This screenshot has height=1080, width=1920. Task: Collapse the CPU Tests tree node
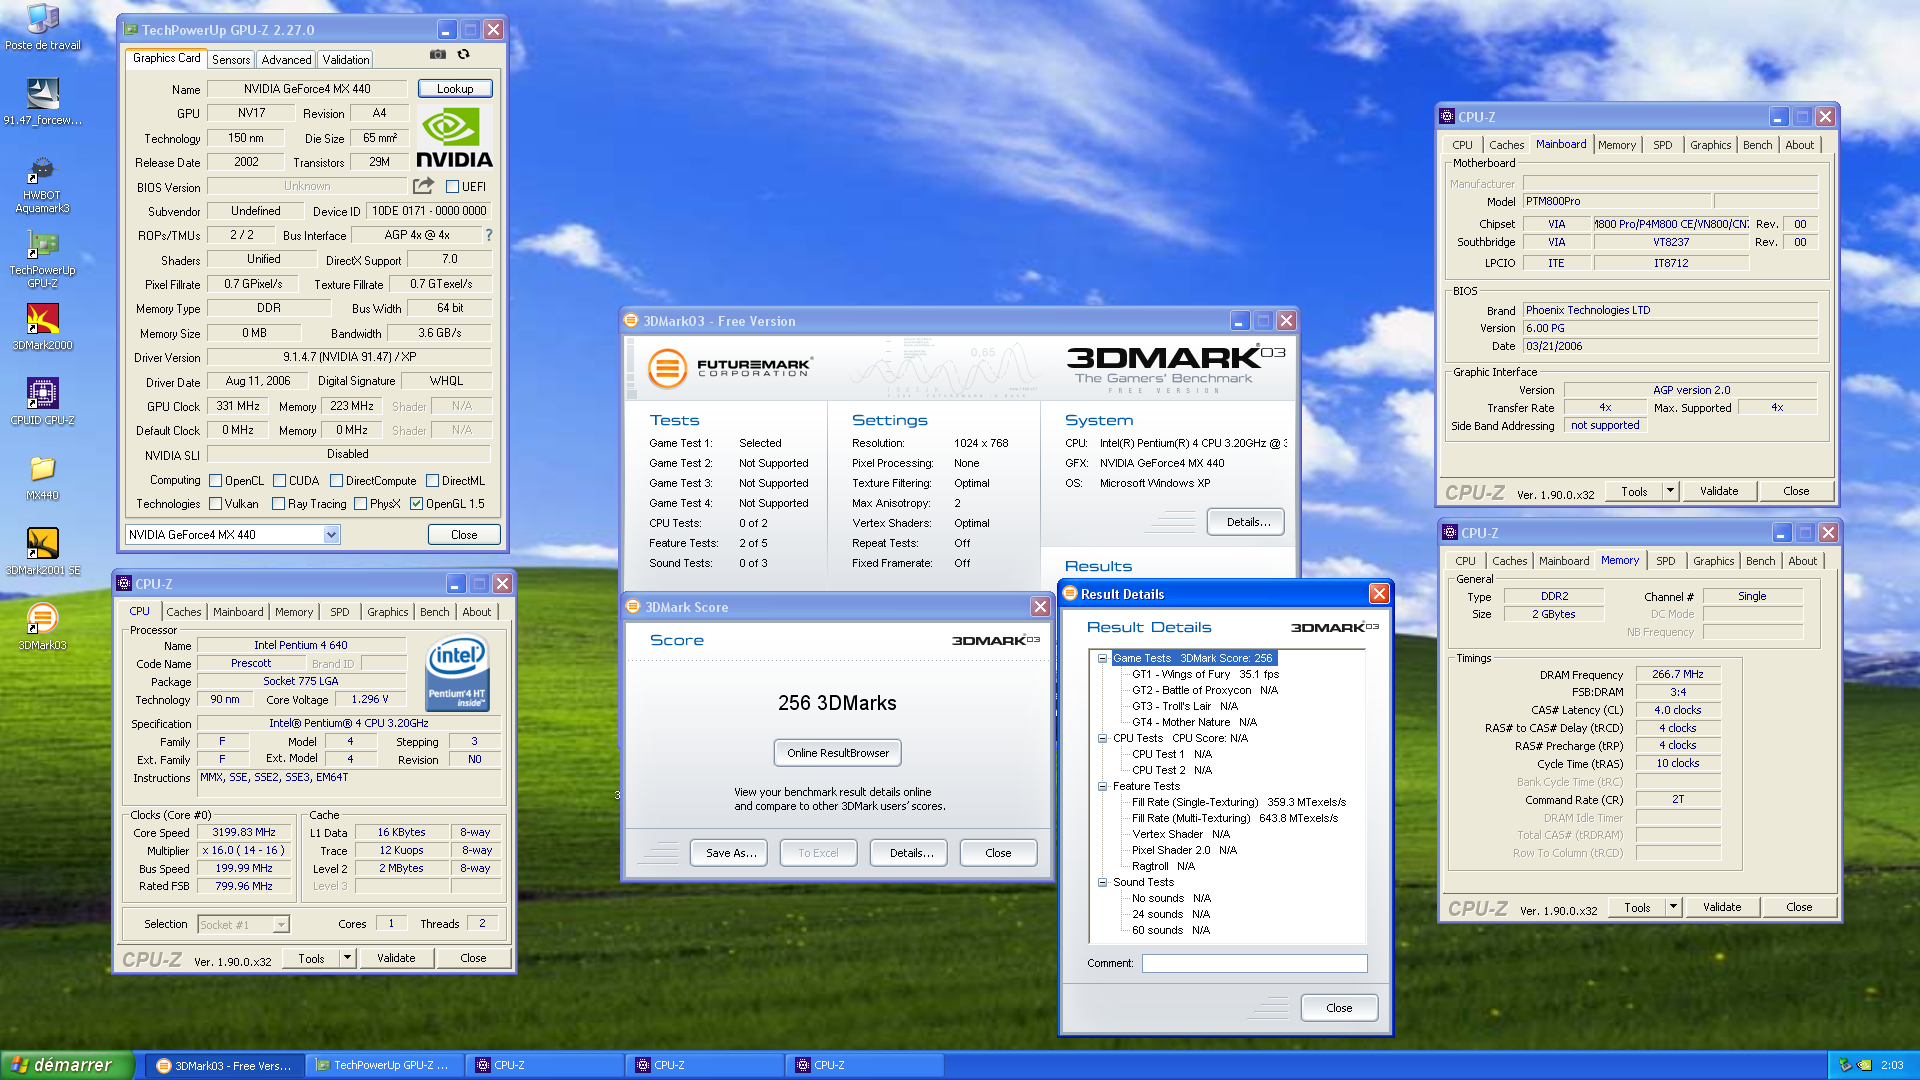[x=1102, y=738]
